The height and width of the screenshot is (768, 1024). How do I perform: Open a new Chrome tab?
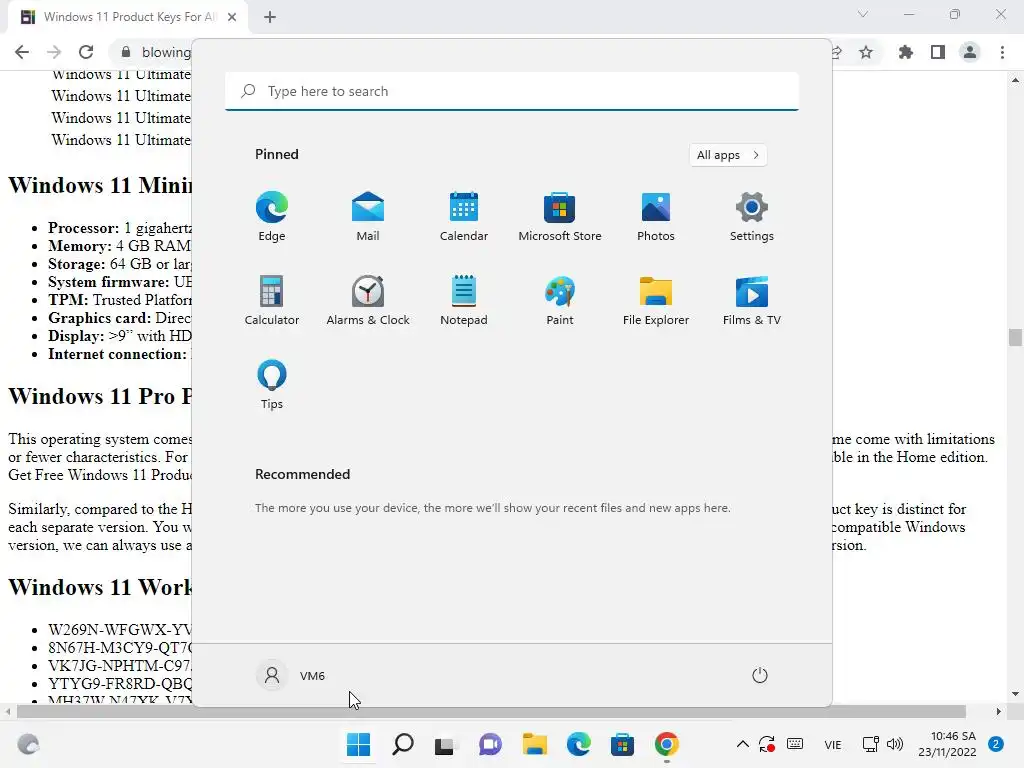pyautogui.click(x=270, y=17)
